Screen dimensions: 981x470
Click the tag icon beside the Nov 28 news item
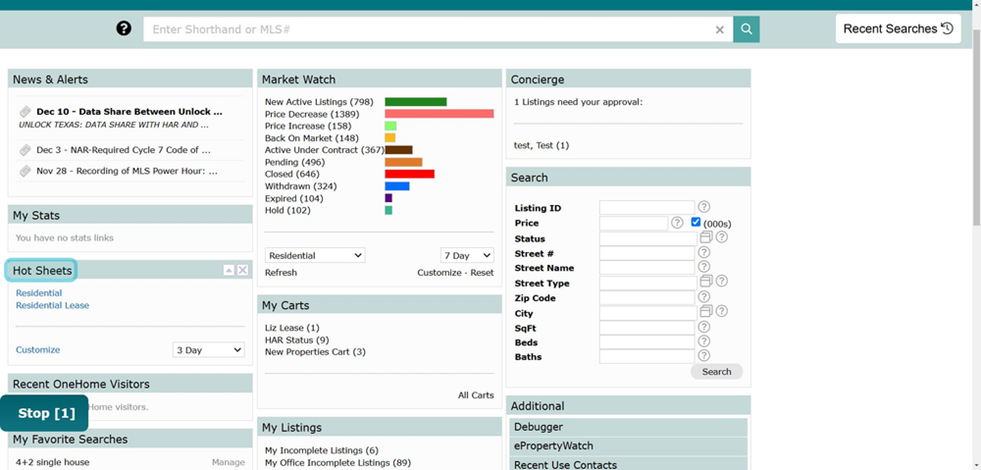[25, 171]
